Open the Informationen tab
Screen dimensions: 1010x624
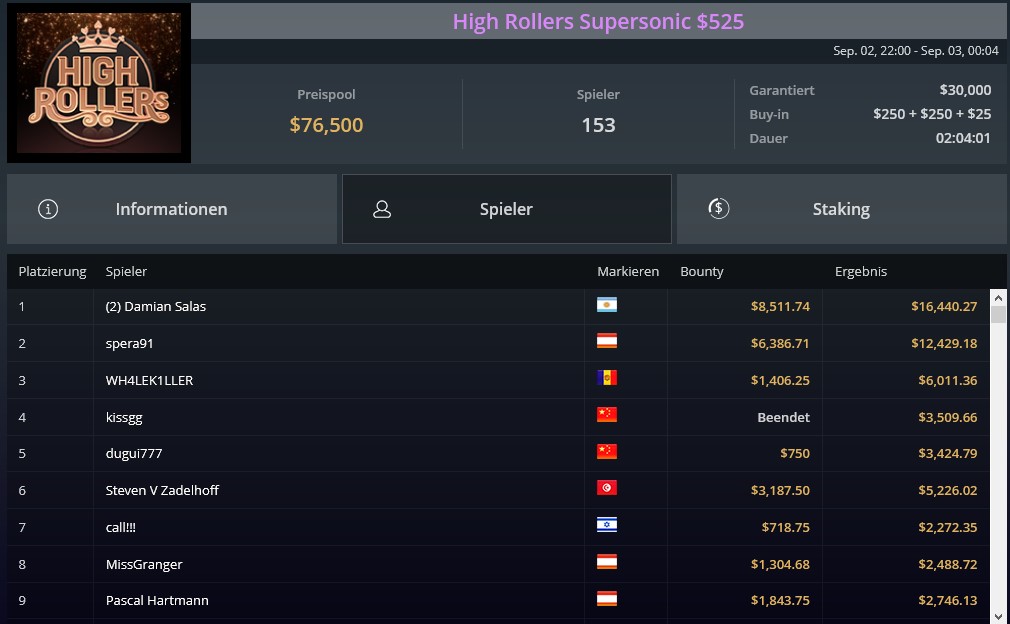(172, 209)
